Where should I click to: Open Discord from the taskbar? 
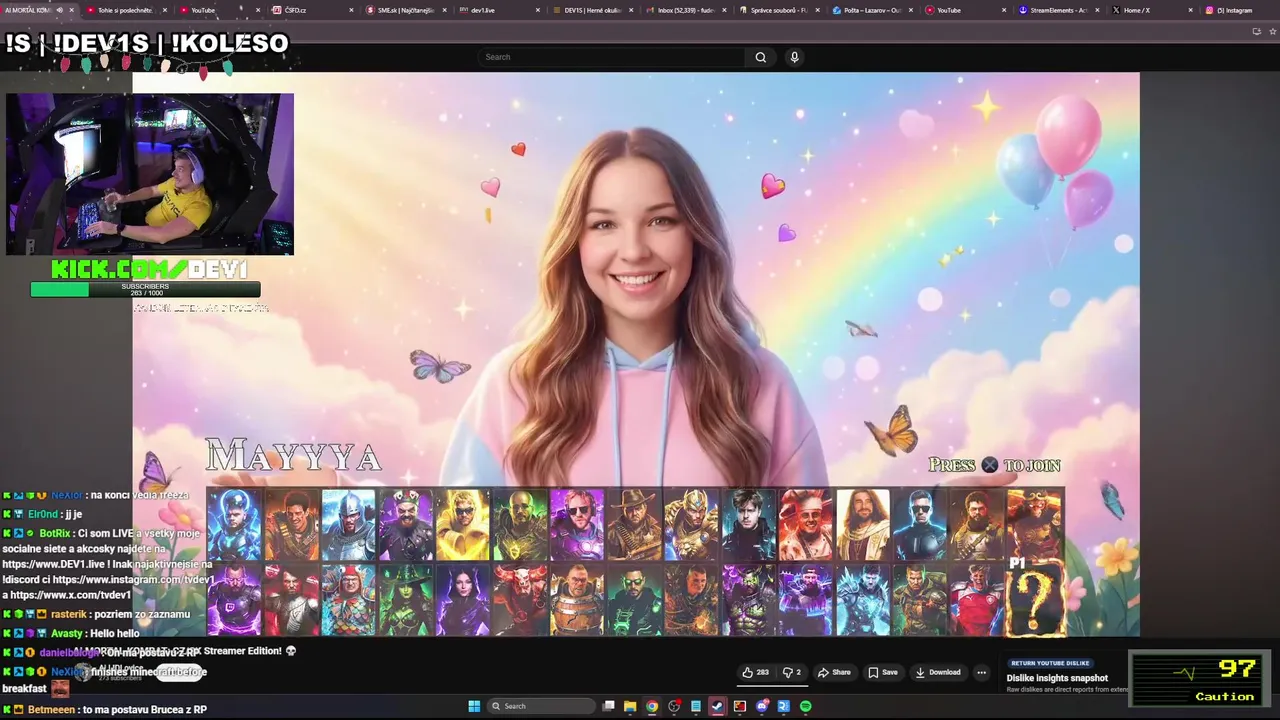[x=762, y=706]
